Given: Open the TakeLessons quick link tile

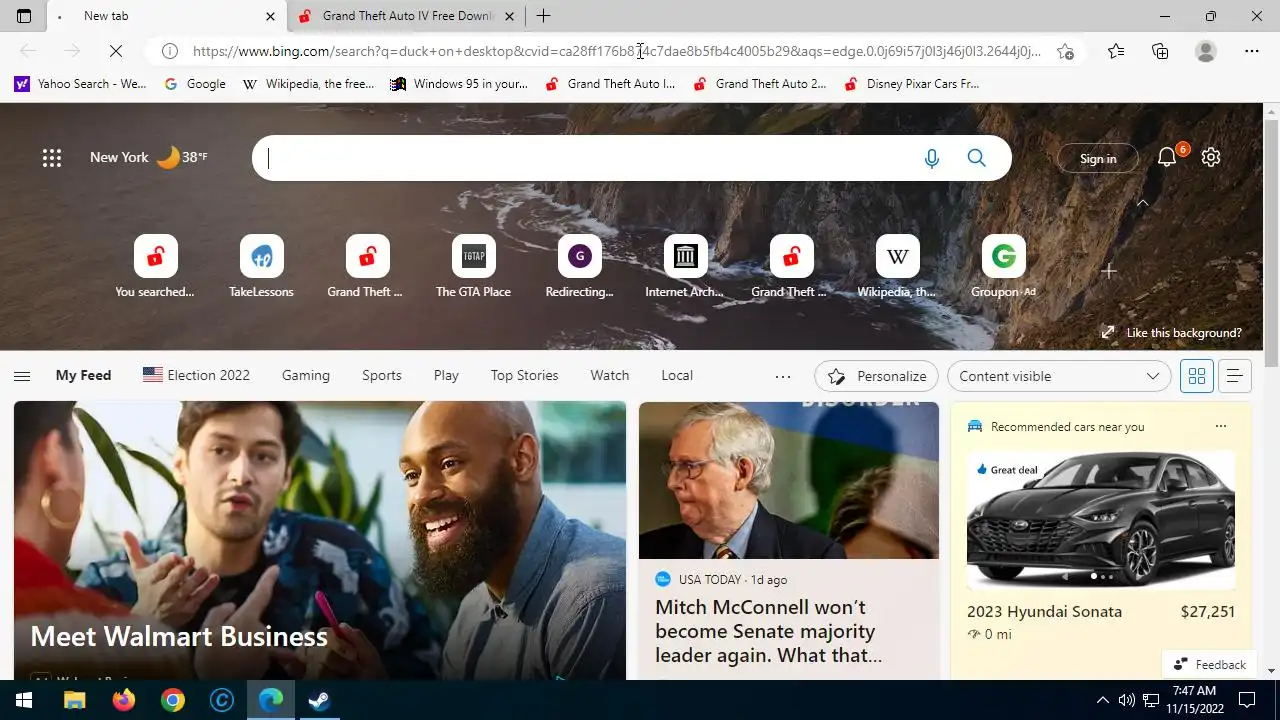Looking at the screenshot, I should click(261, 267).
